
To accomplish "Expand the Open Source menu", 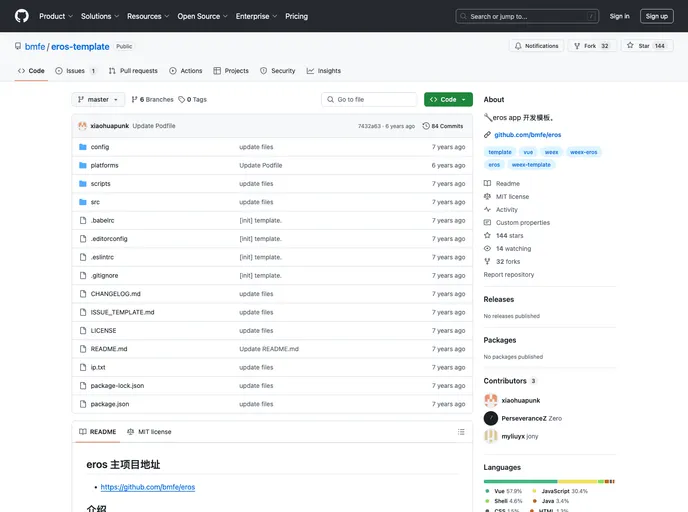I will pyautogui.click(x=202, y=16).
